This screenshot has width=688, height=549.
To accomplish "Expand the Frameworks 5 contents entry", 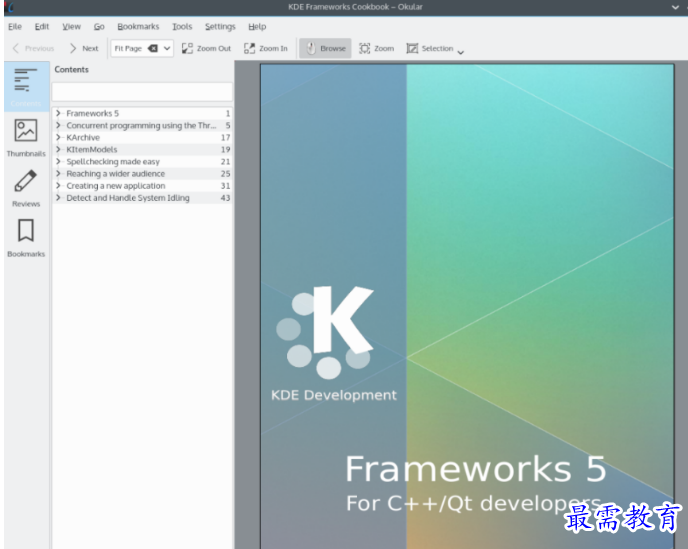I will point(58,113).
